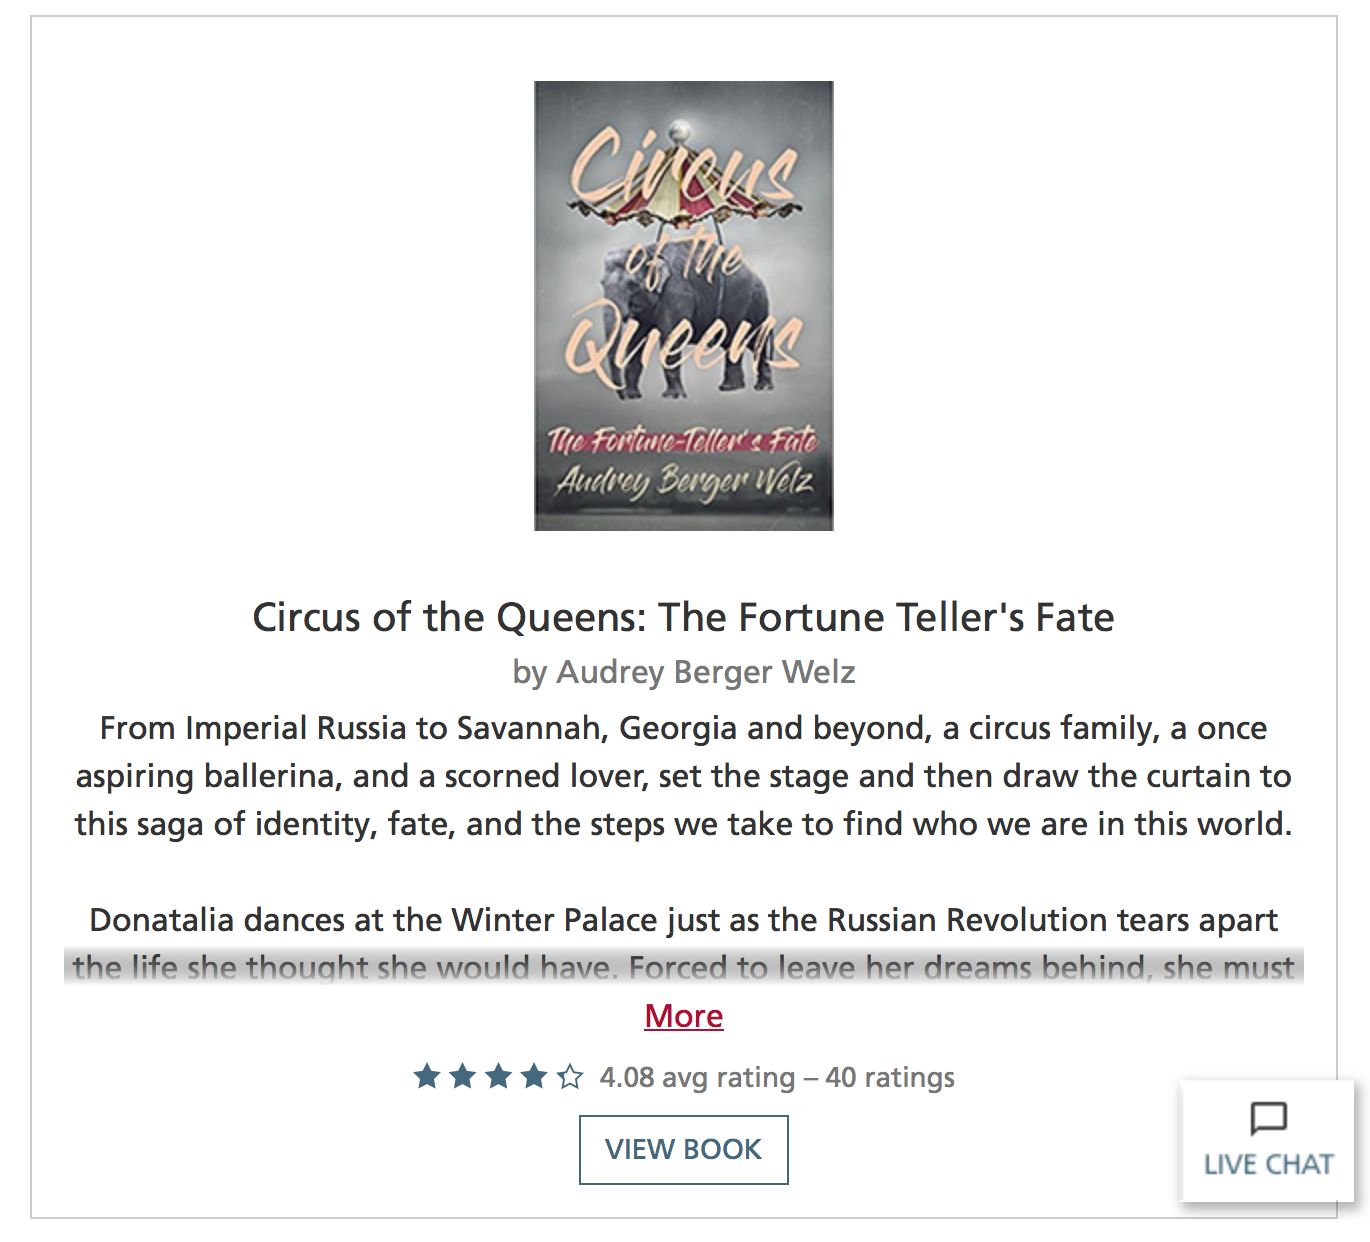This screenshot has width=1370, height=1242.
Task: Expand description with the More link
Action: [684, 1016]
